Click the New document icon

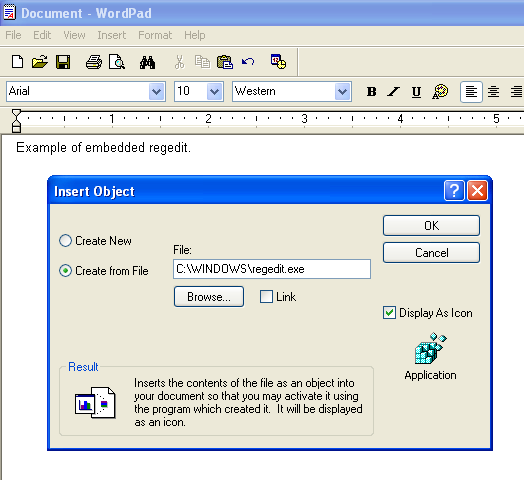pyautogui.click(x=17, y=62)
